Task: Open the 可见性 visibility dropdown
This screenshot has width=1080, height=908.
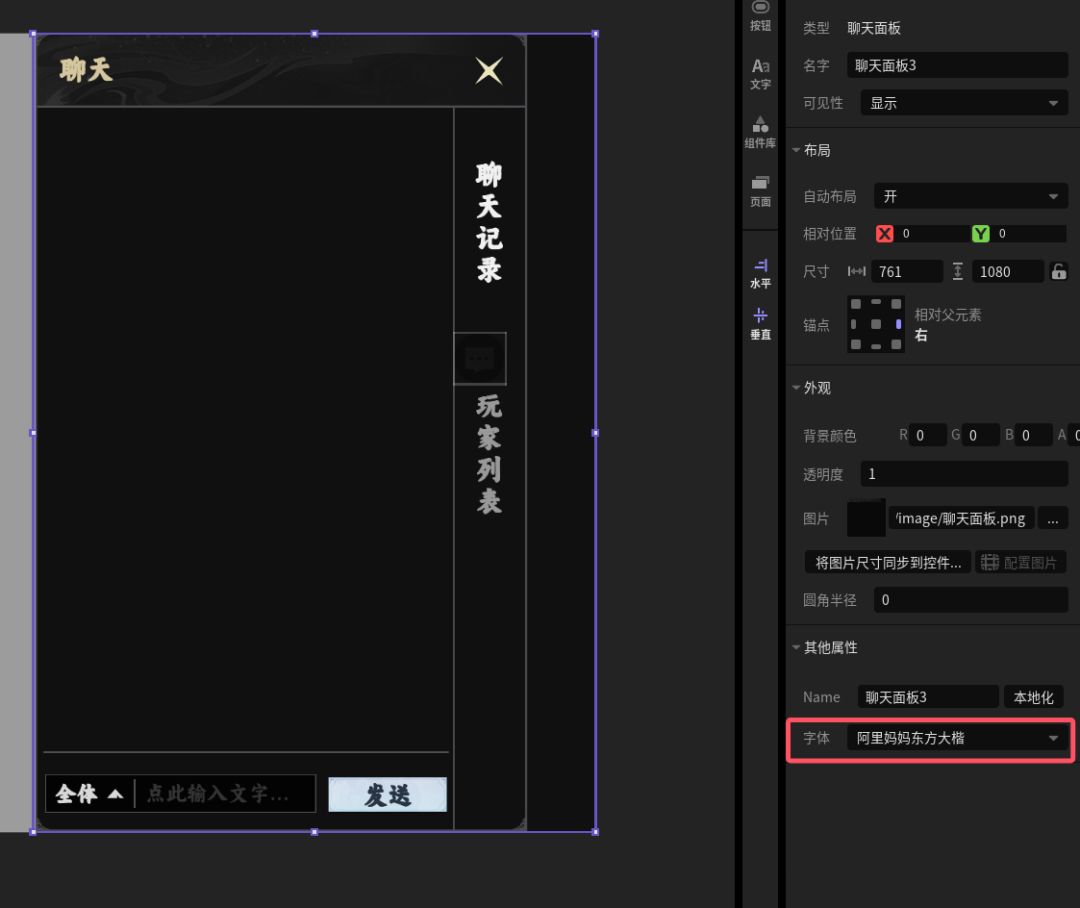Action: click(964, 103)
